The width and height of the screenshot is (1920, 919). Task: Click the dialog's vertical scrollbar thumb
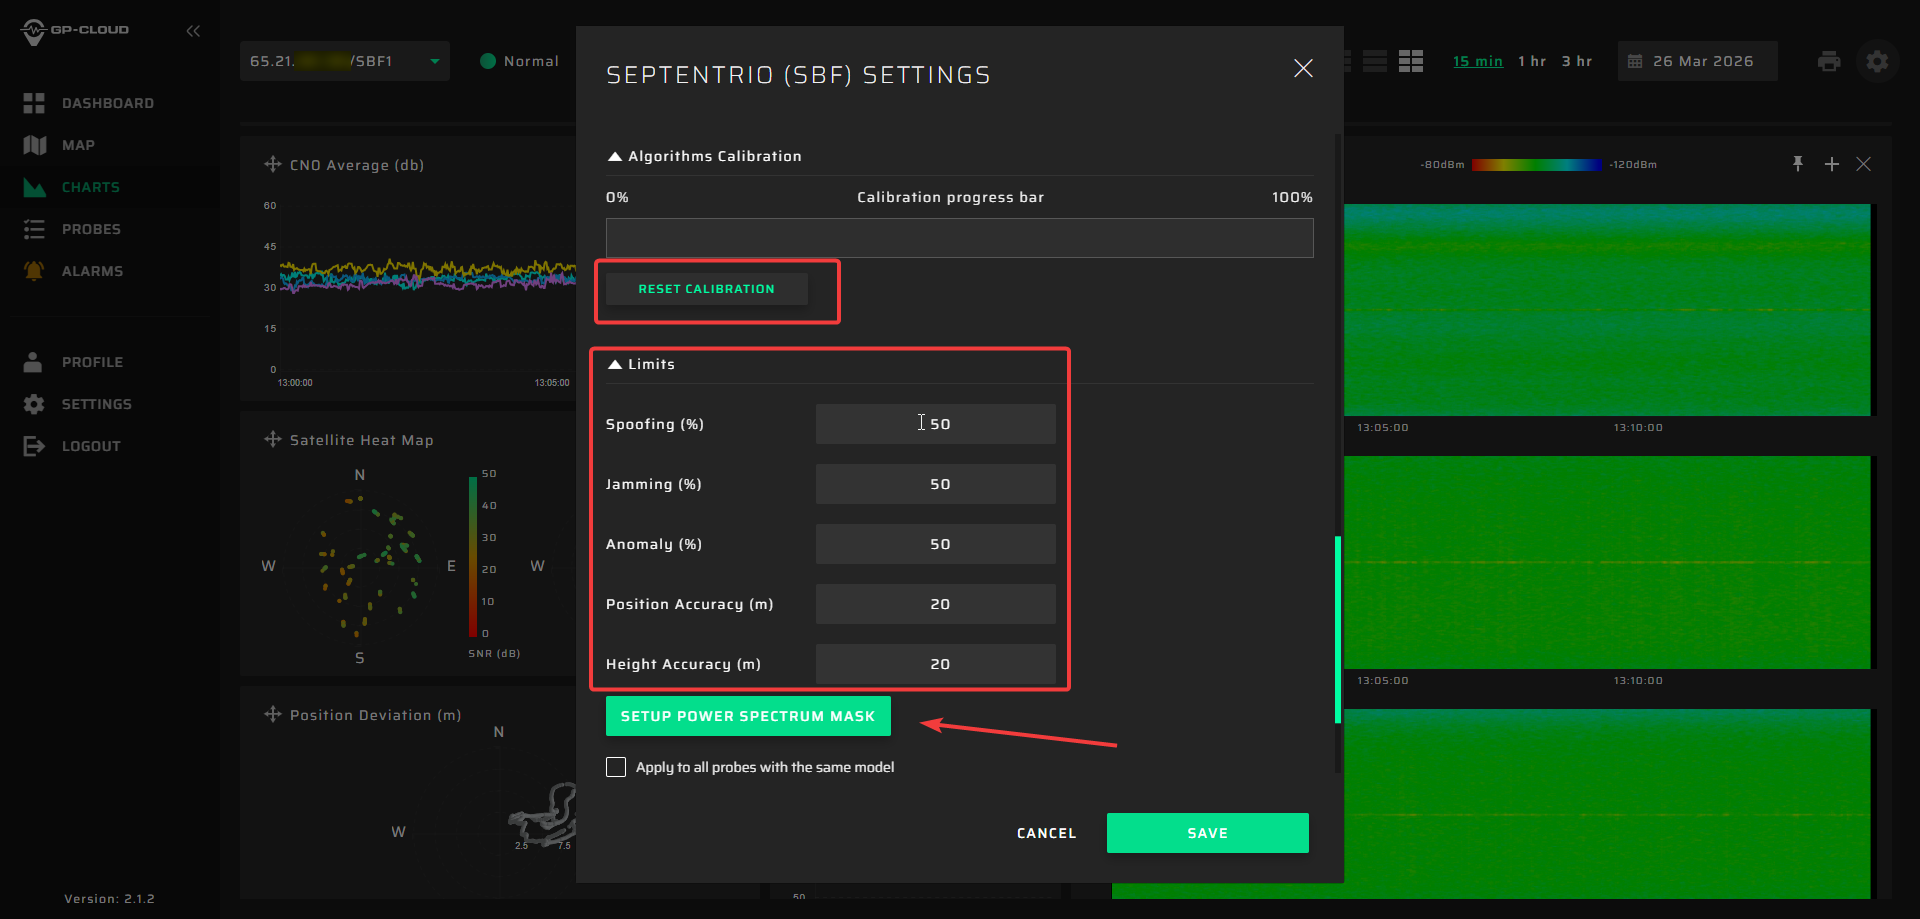1337,629
